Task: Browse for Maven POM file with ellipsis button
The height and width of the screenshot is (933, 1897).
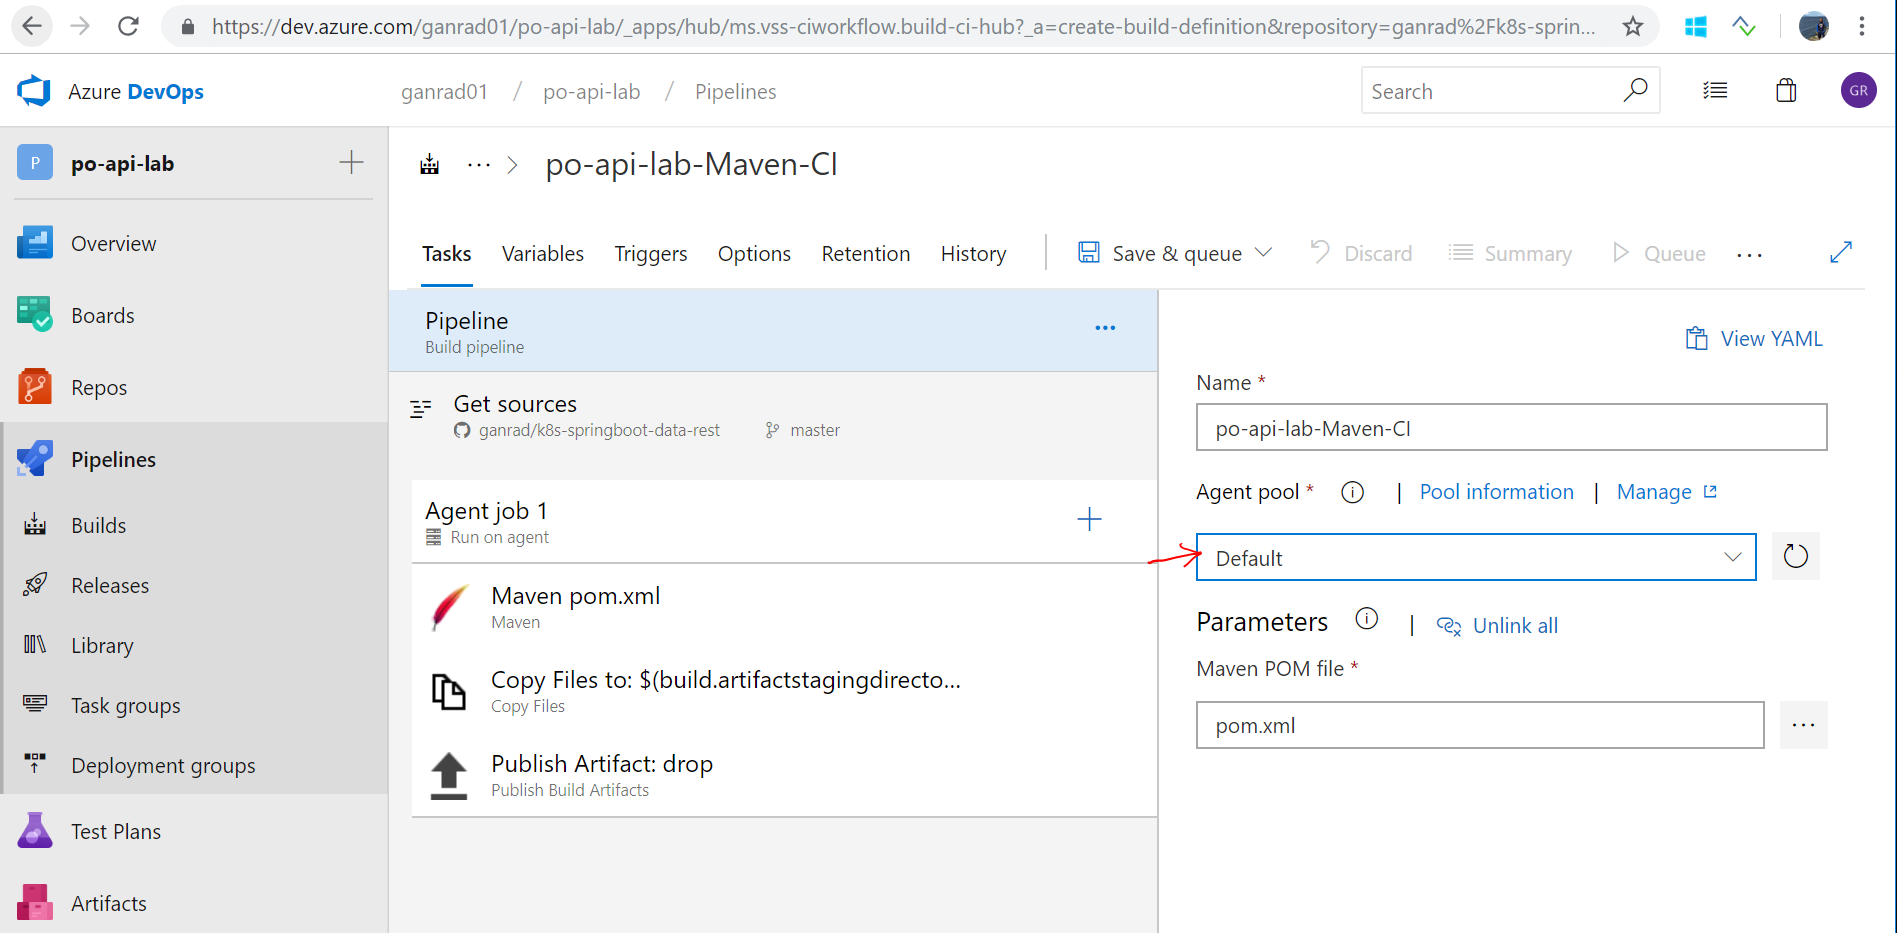Action: click(x=1803, y=725)
